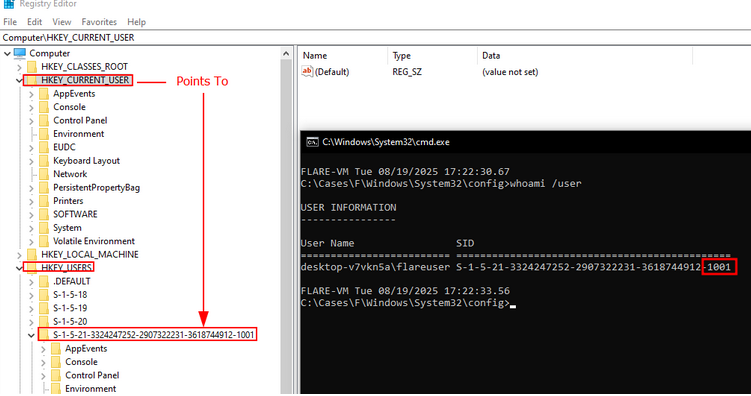This screenshot has width=751, height=396.
Task: Click the EUDC folder icon
Action: pyautogui.click(x=44, y=147)
